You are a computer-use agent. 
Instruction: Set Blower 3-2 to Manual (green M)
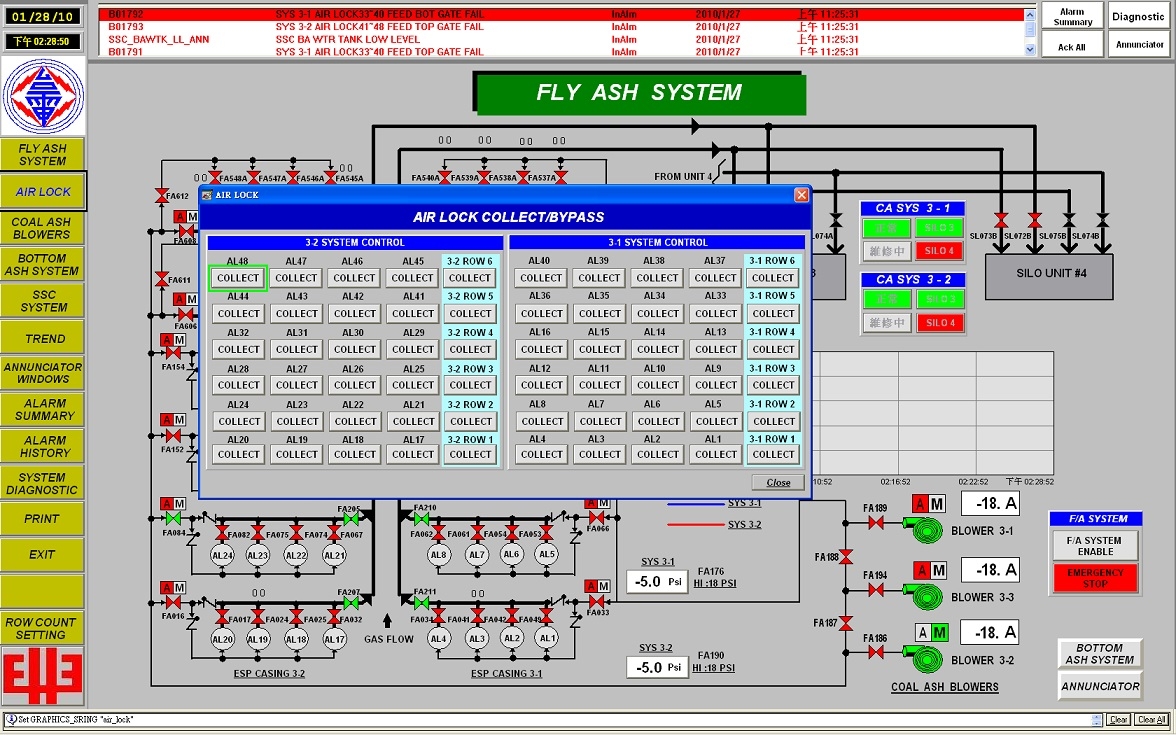click(938, 633)
